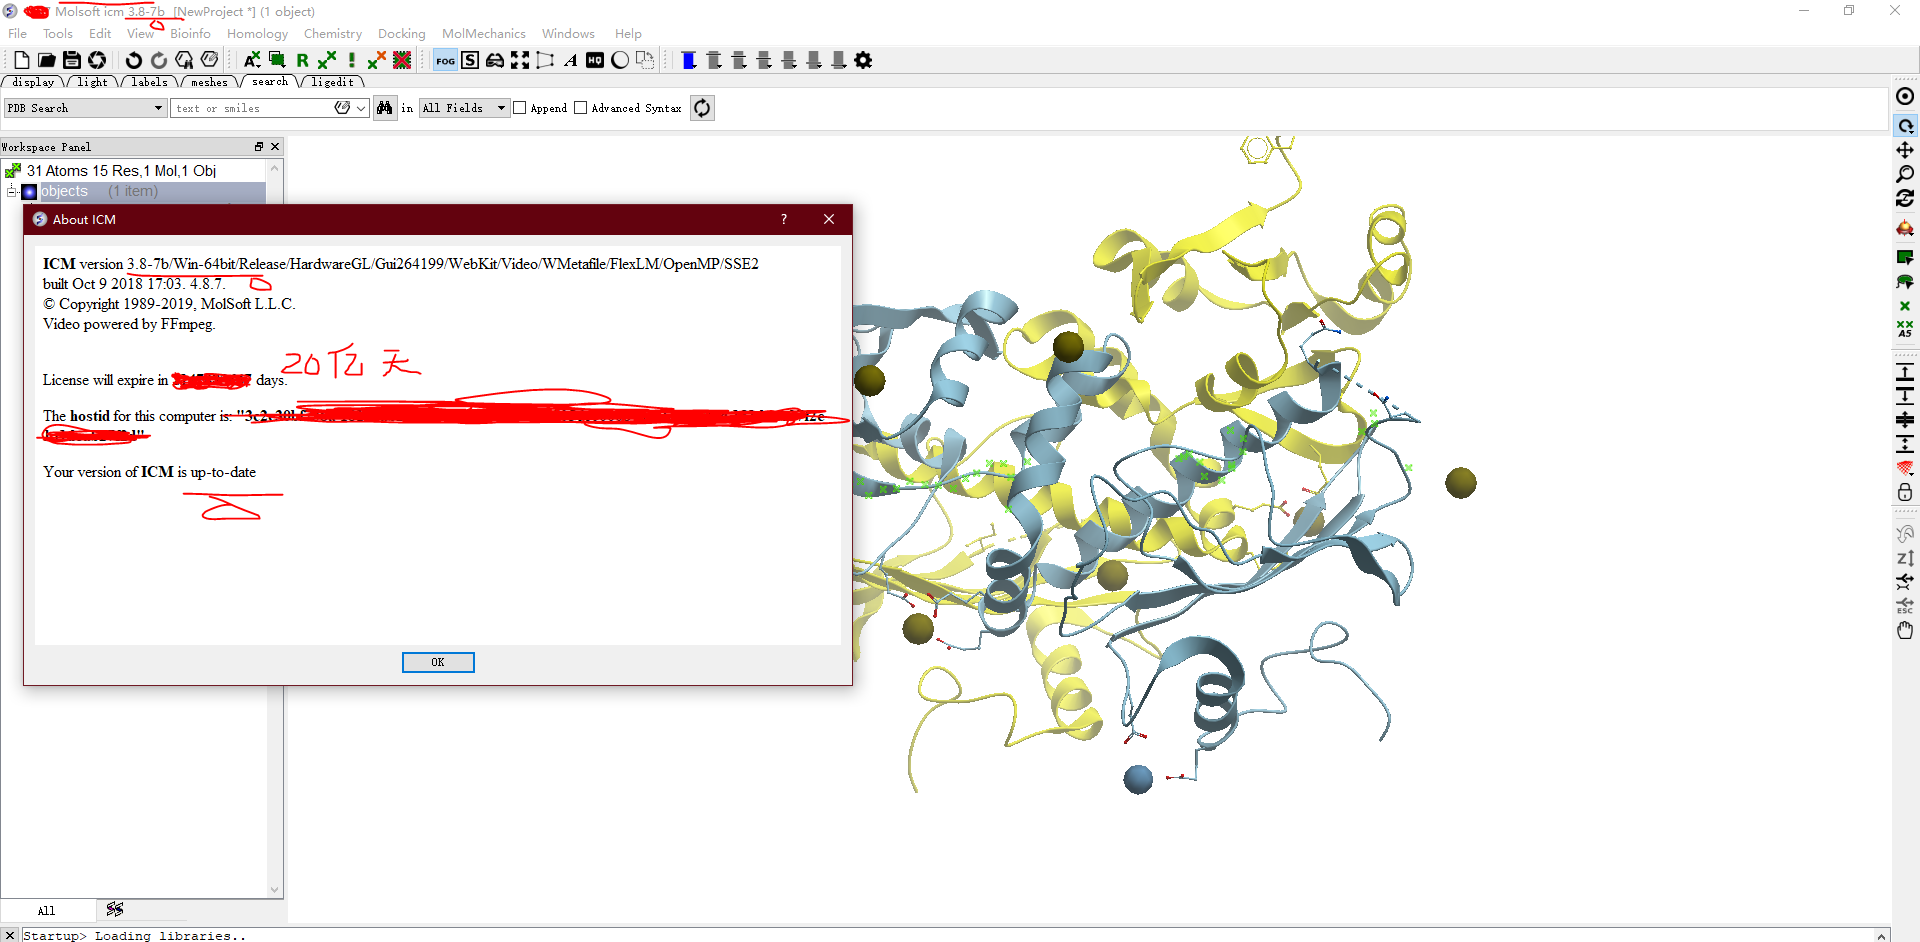
Task: Click the ESC arrow icon in the right toolbar
Action: [1905, 606]
